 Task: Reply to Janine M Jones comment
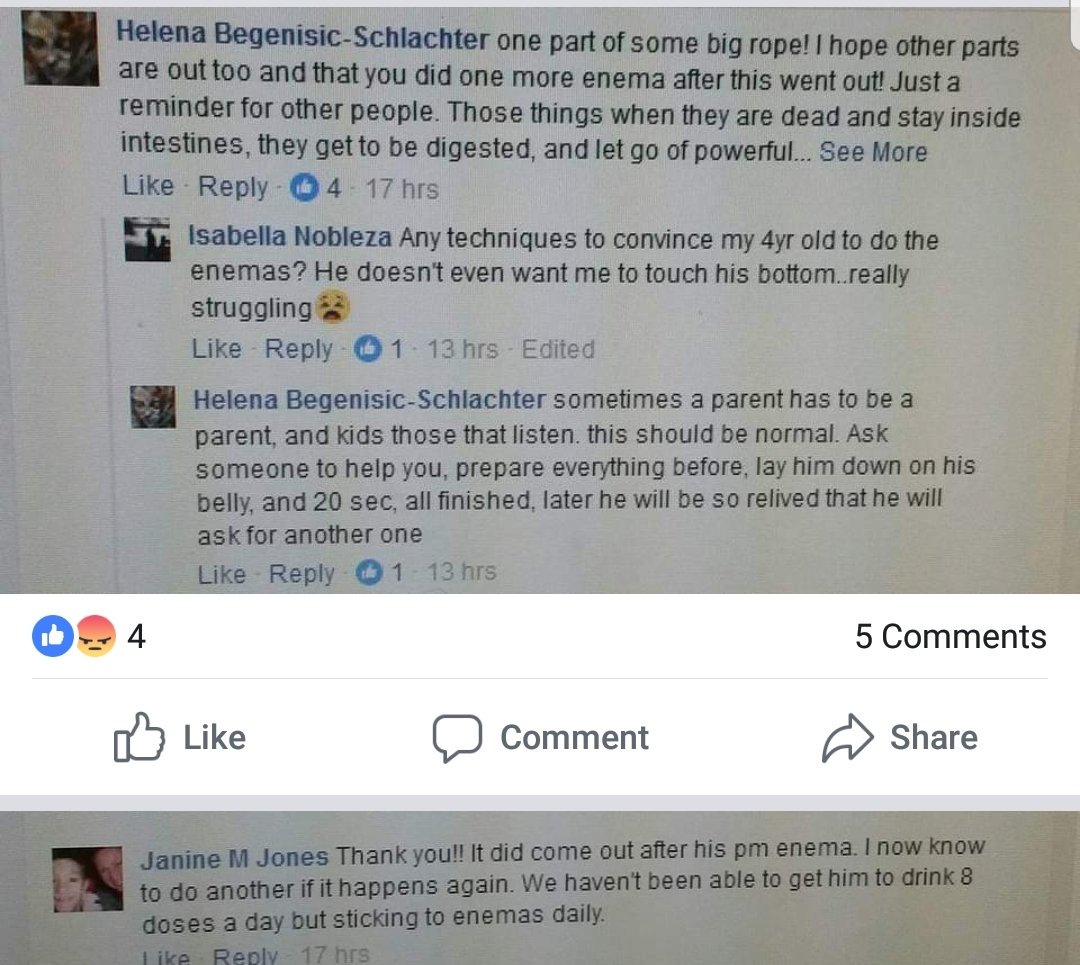(x=245, y=956)
